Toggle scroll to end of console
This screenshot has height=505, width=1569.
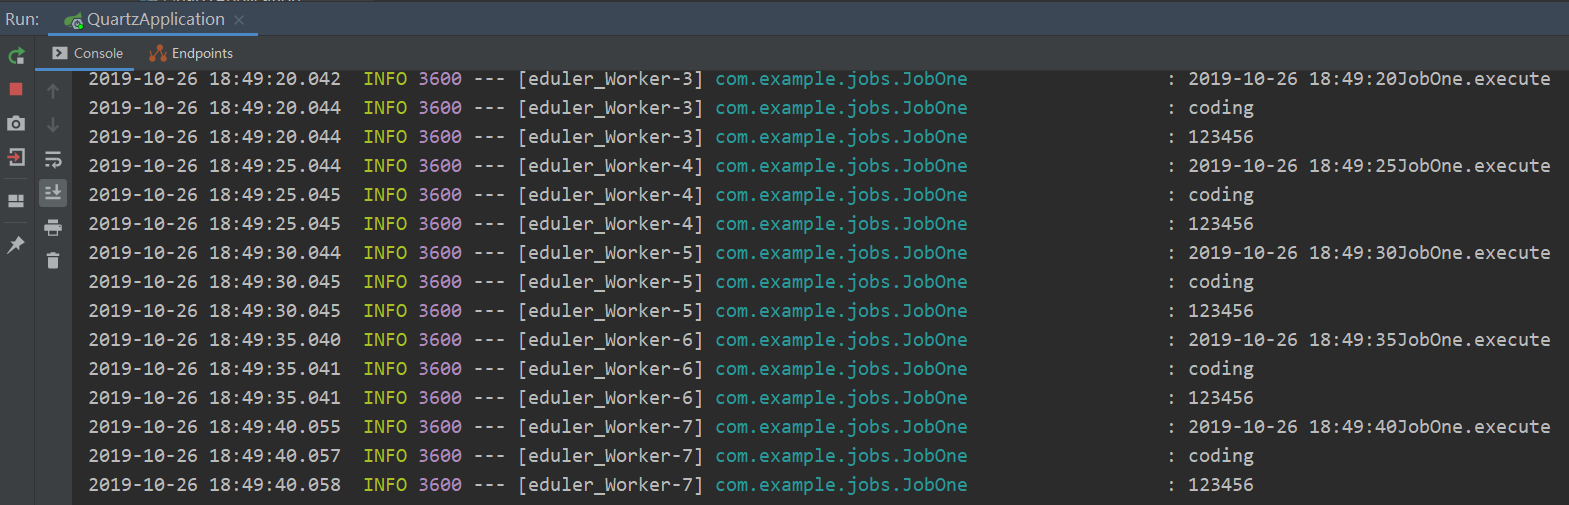tap(53, 192)
